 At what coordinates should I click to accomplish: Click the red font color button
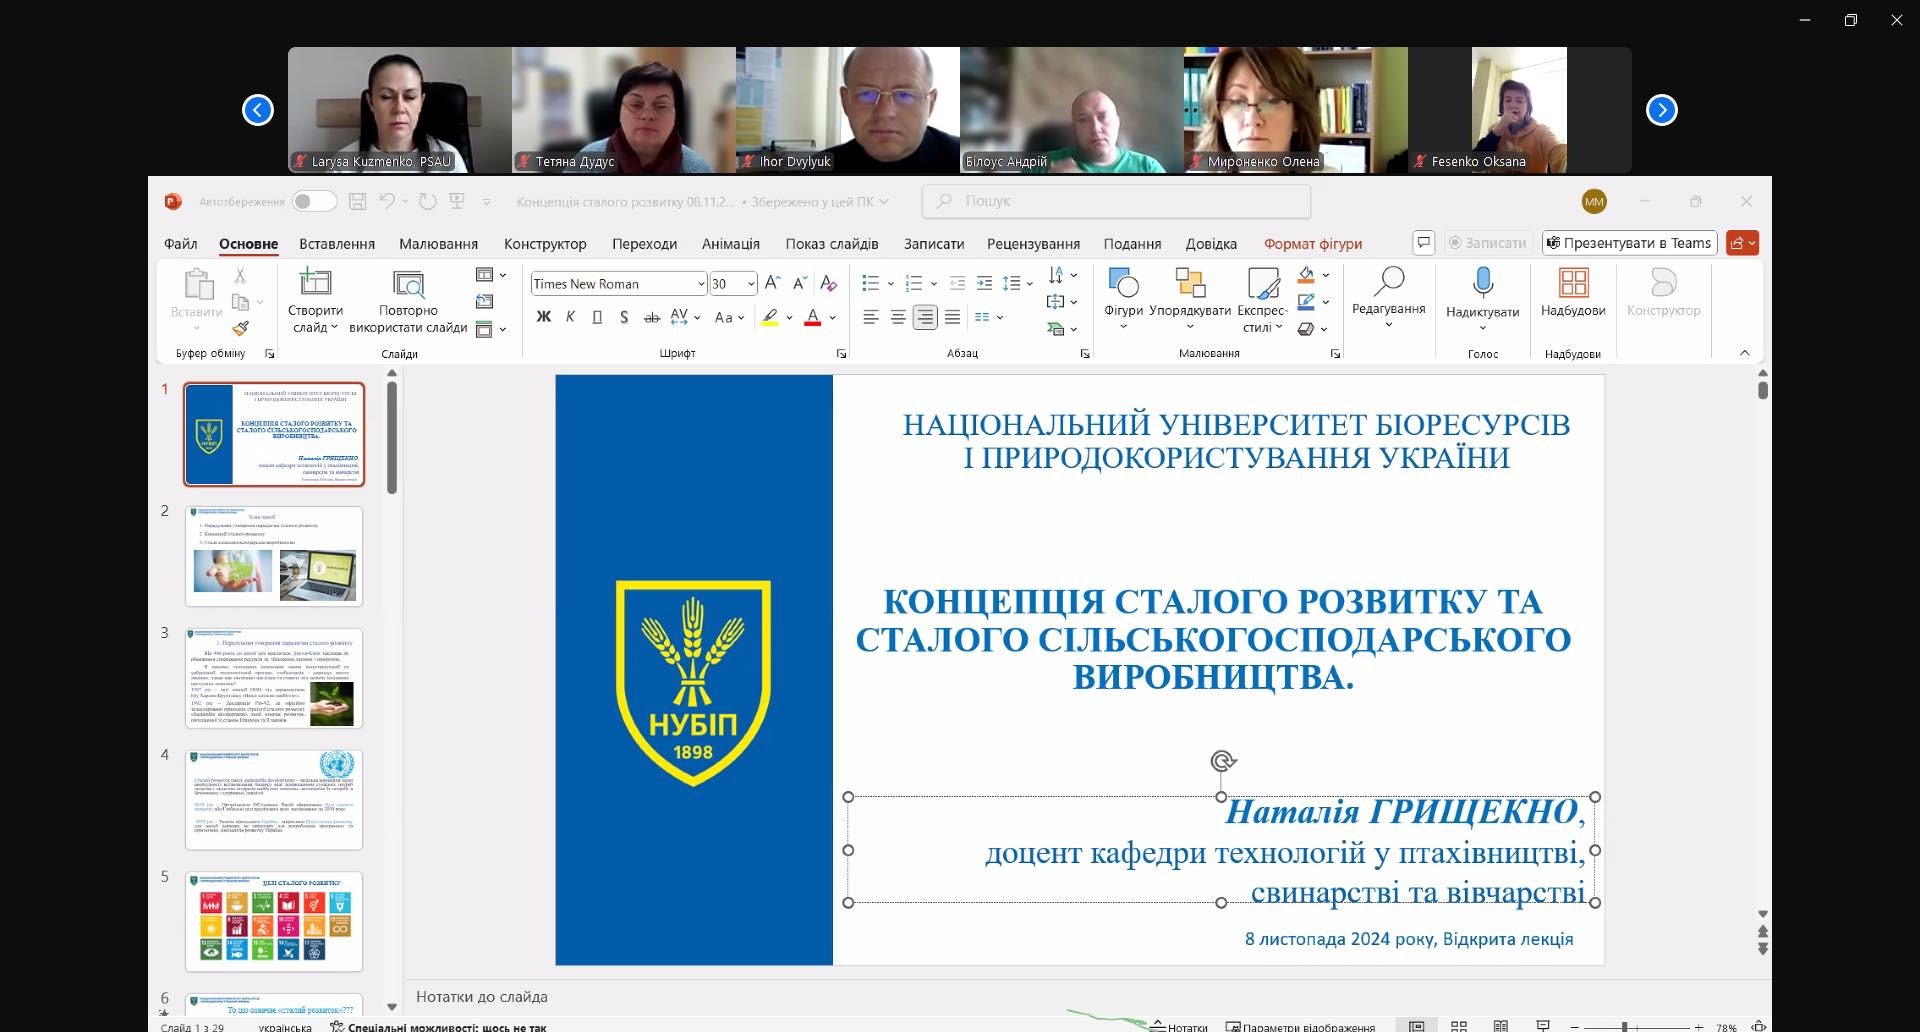813,317
